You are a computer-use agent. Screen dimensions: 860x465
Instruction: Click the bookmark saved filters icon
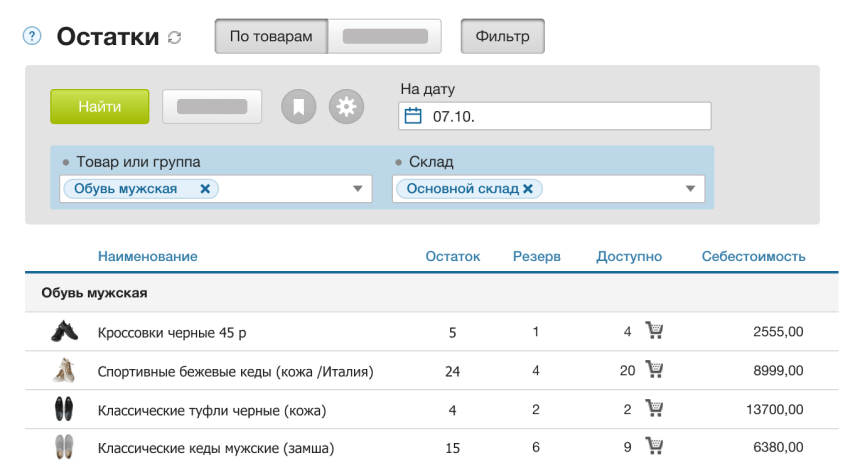[298, 106]
